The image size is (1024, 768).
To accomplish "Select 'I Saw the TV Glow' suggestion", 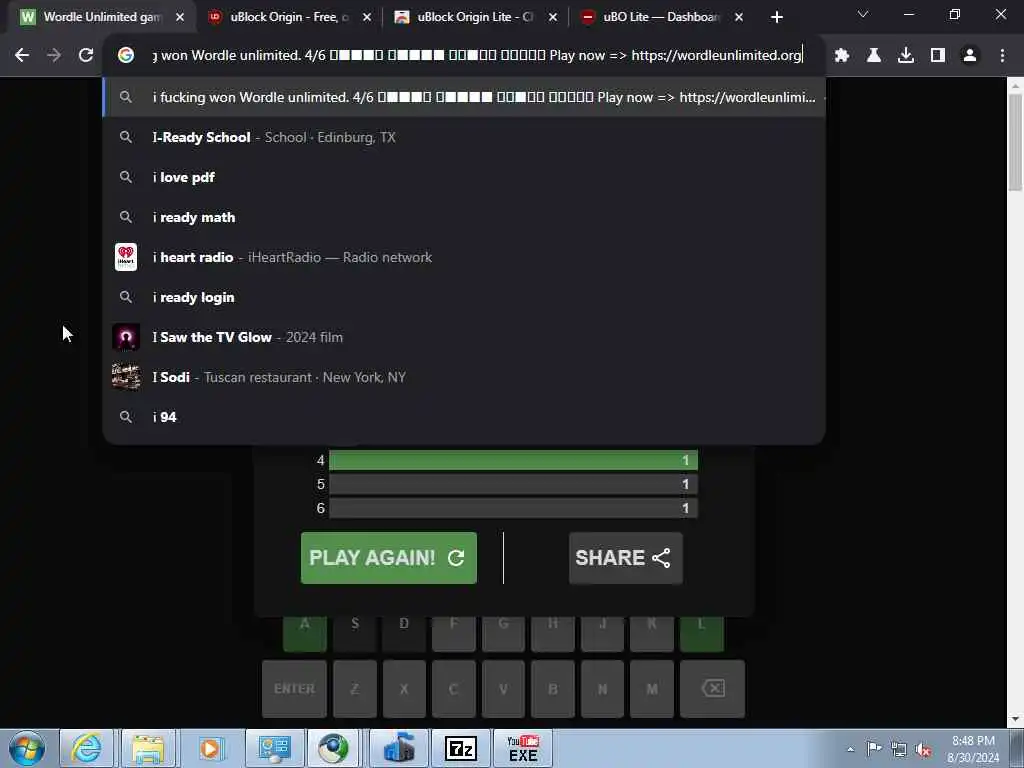I will 464,337.
